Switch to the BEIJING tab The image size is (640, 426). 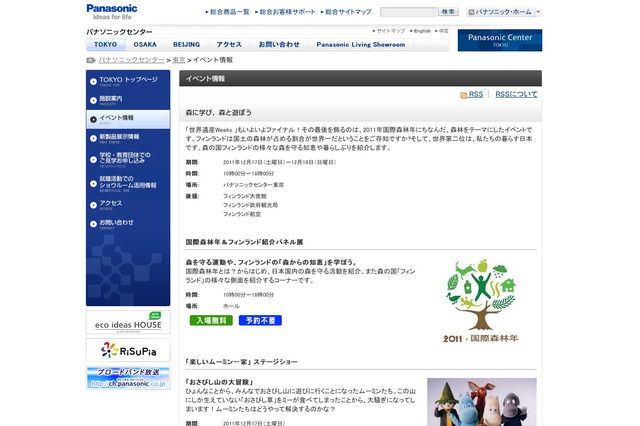pyautogui.click(x=186, y=45)
